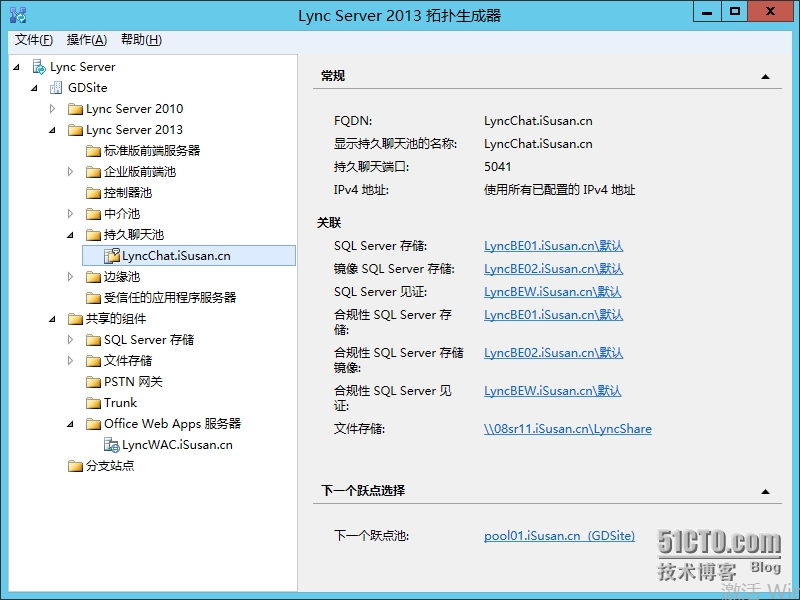Select the LyncWAC.iSusan.cn tree item
Screen dimensions: 800x600
click(177, 445)
